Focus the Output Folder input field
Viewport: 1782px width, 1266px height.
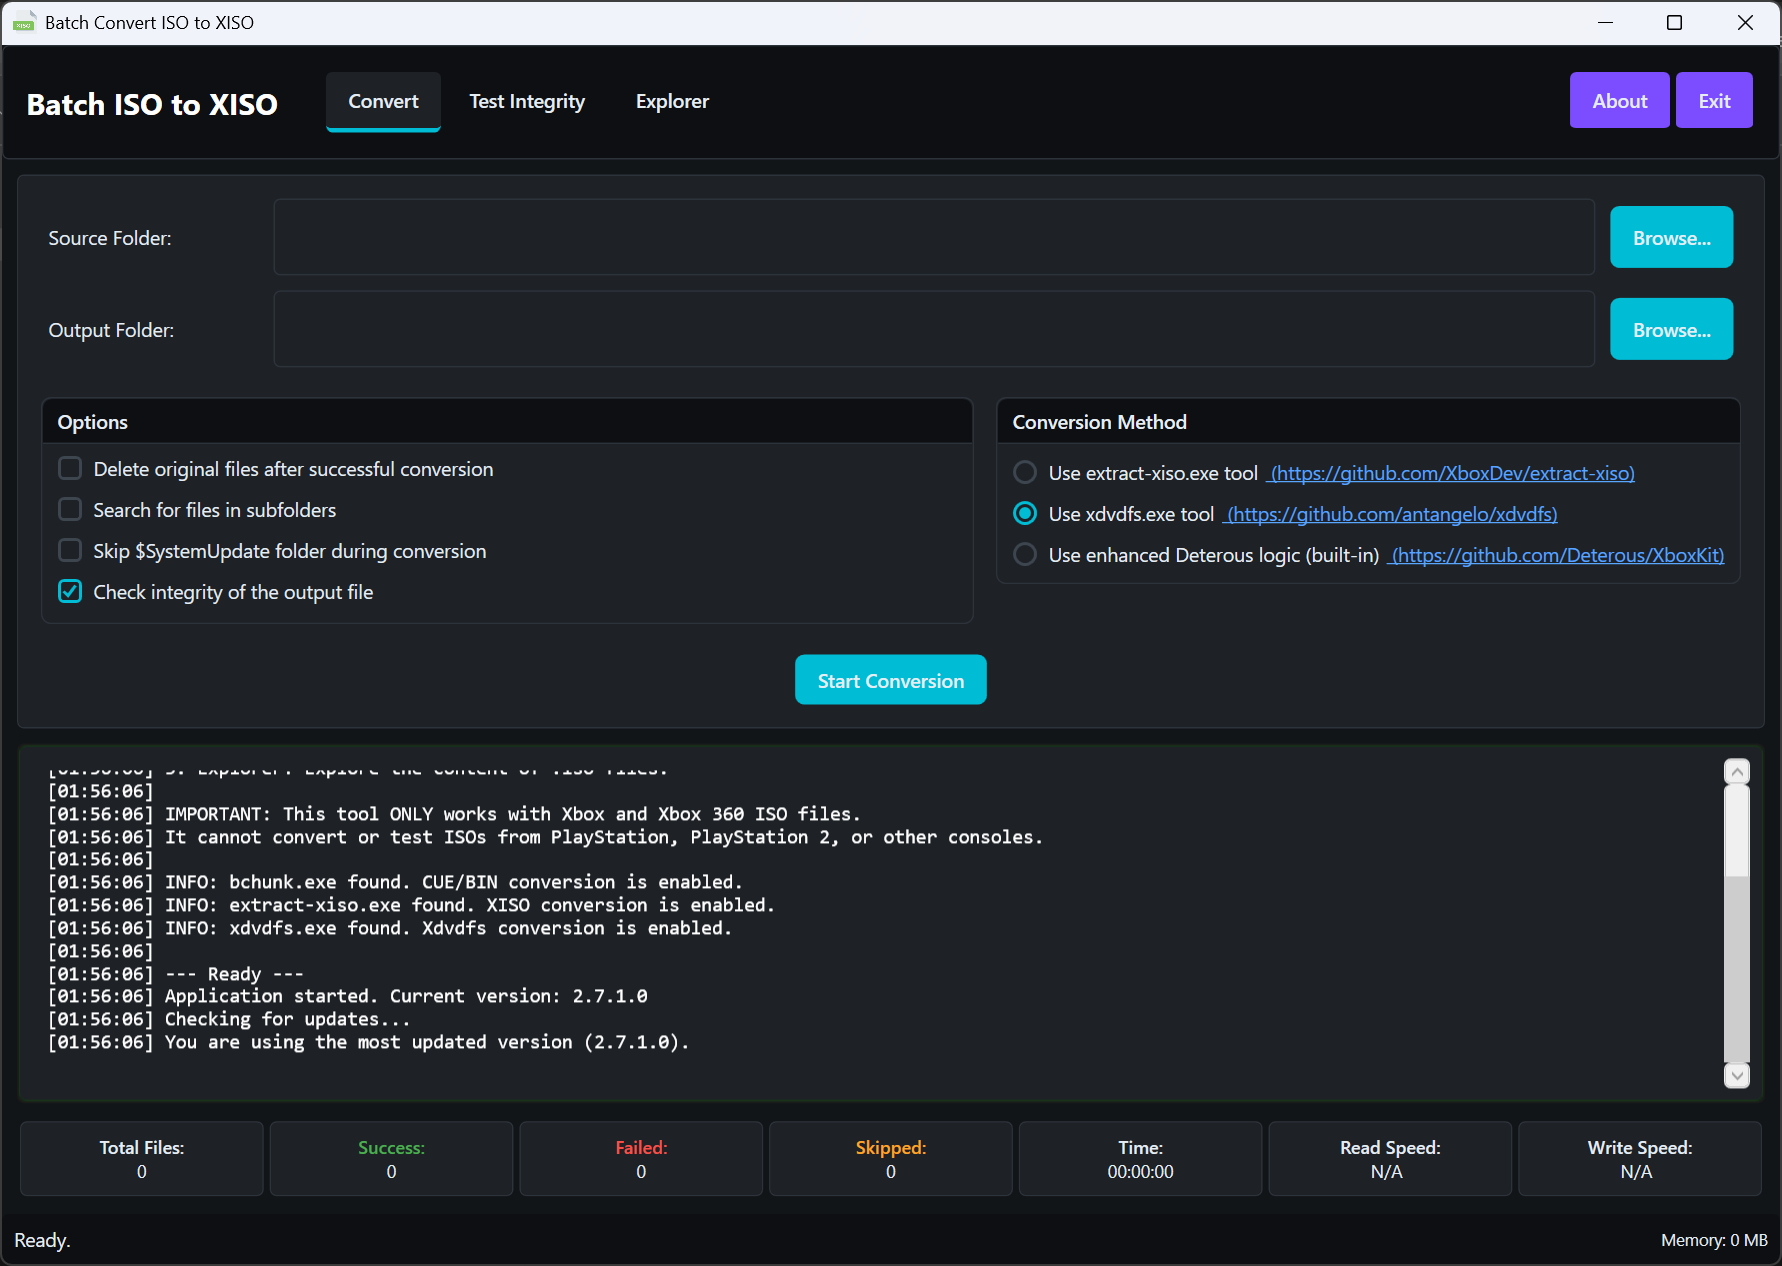pos(934,329)
